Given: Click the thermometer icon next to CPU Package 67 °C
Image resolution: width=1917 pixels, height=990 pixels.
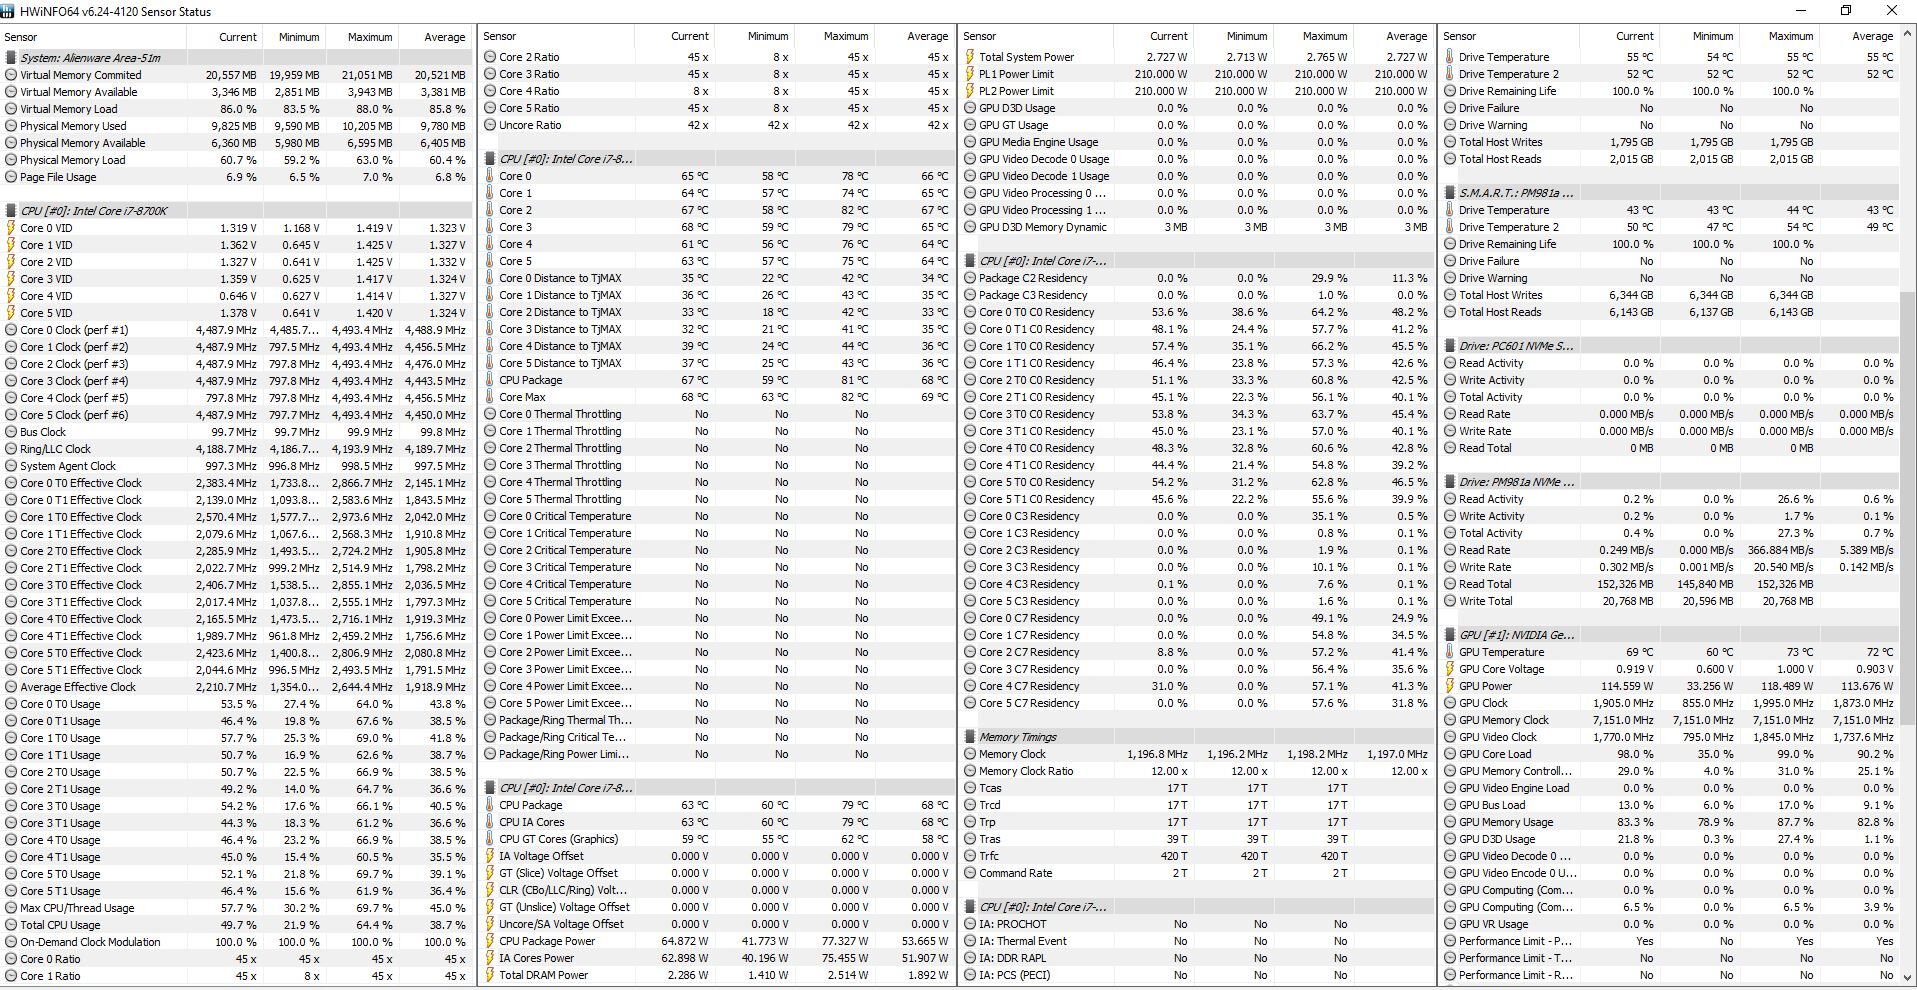Looking at the screenshot, I should pyautogui.click(x=490, y=380).
